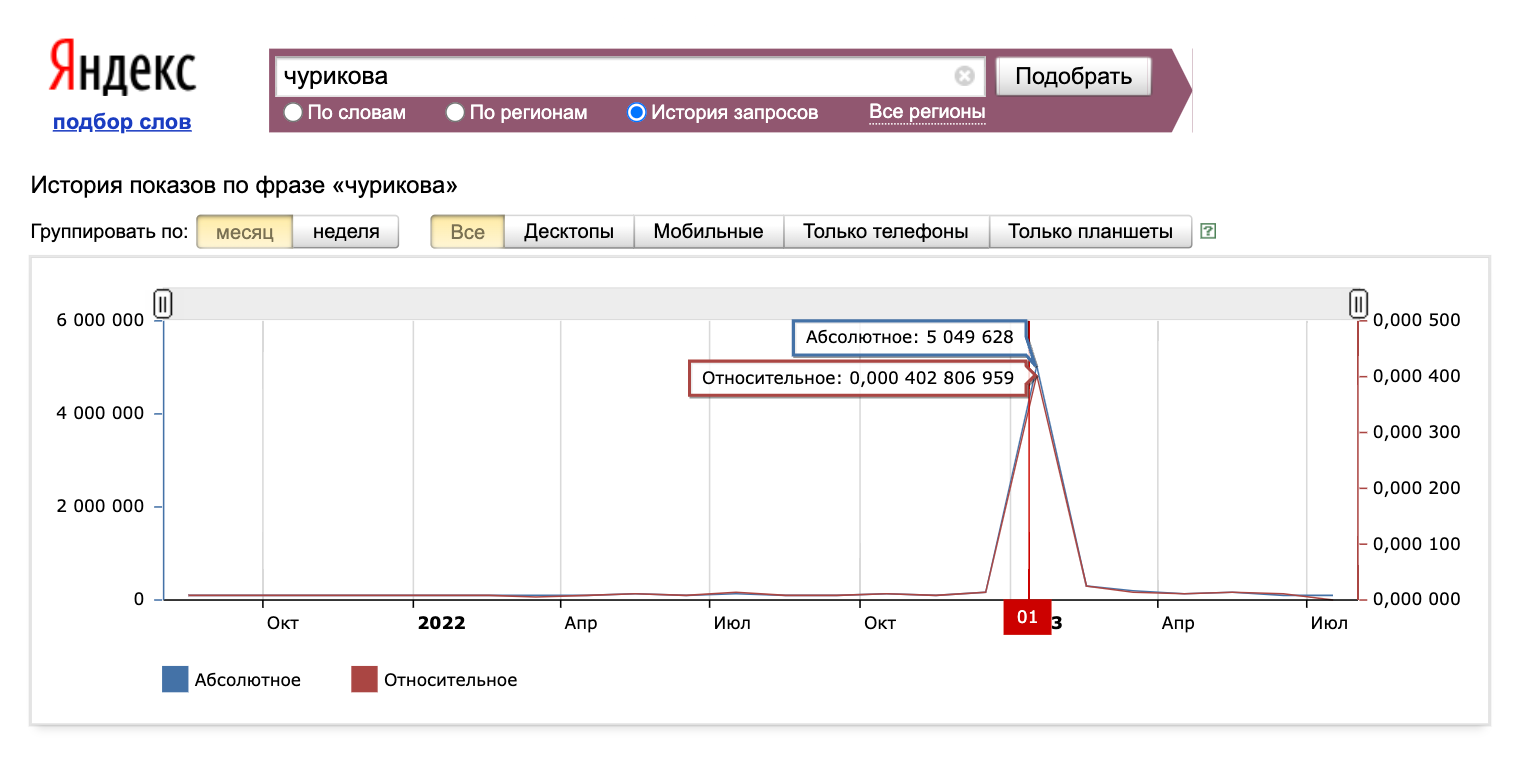Viewport: 1520px width, 768px height.
Task: Click the Абсолютное: 5 049 628 tooltip
Action: click(x=910, y=338)
